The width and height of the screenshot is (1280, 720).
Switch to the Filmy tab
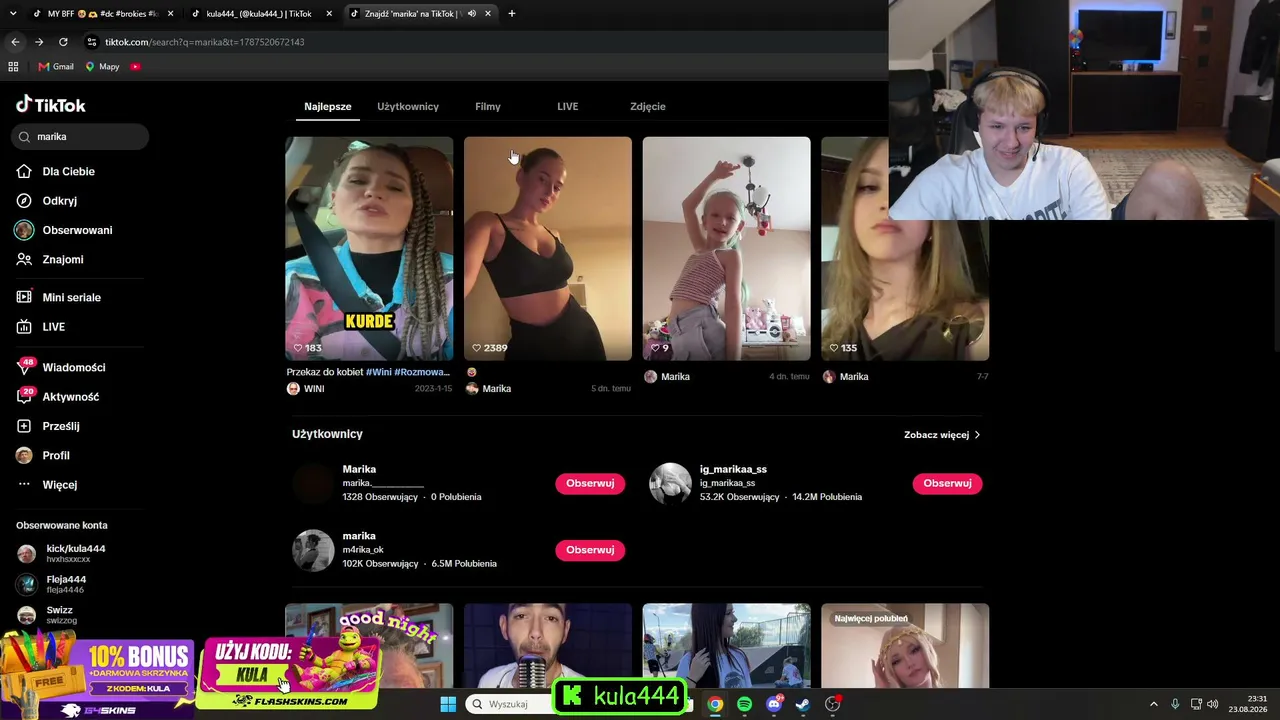[x=488, y=106]
